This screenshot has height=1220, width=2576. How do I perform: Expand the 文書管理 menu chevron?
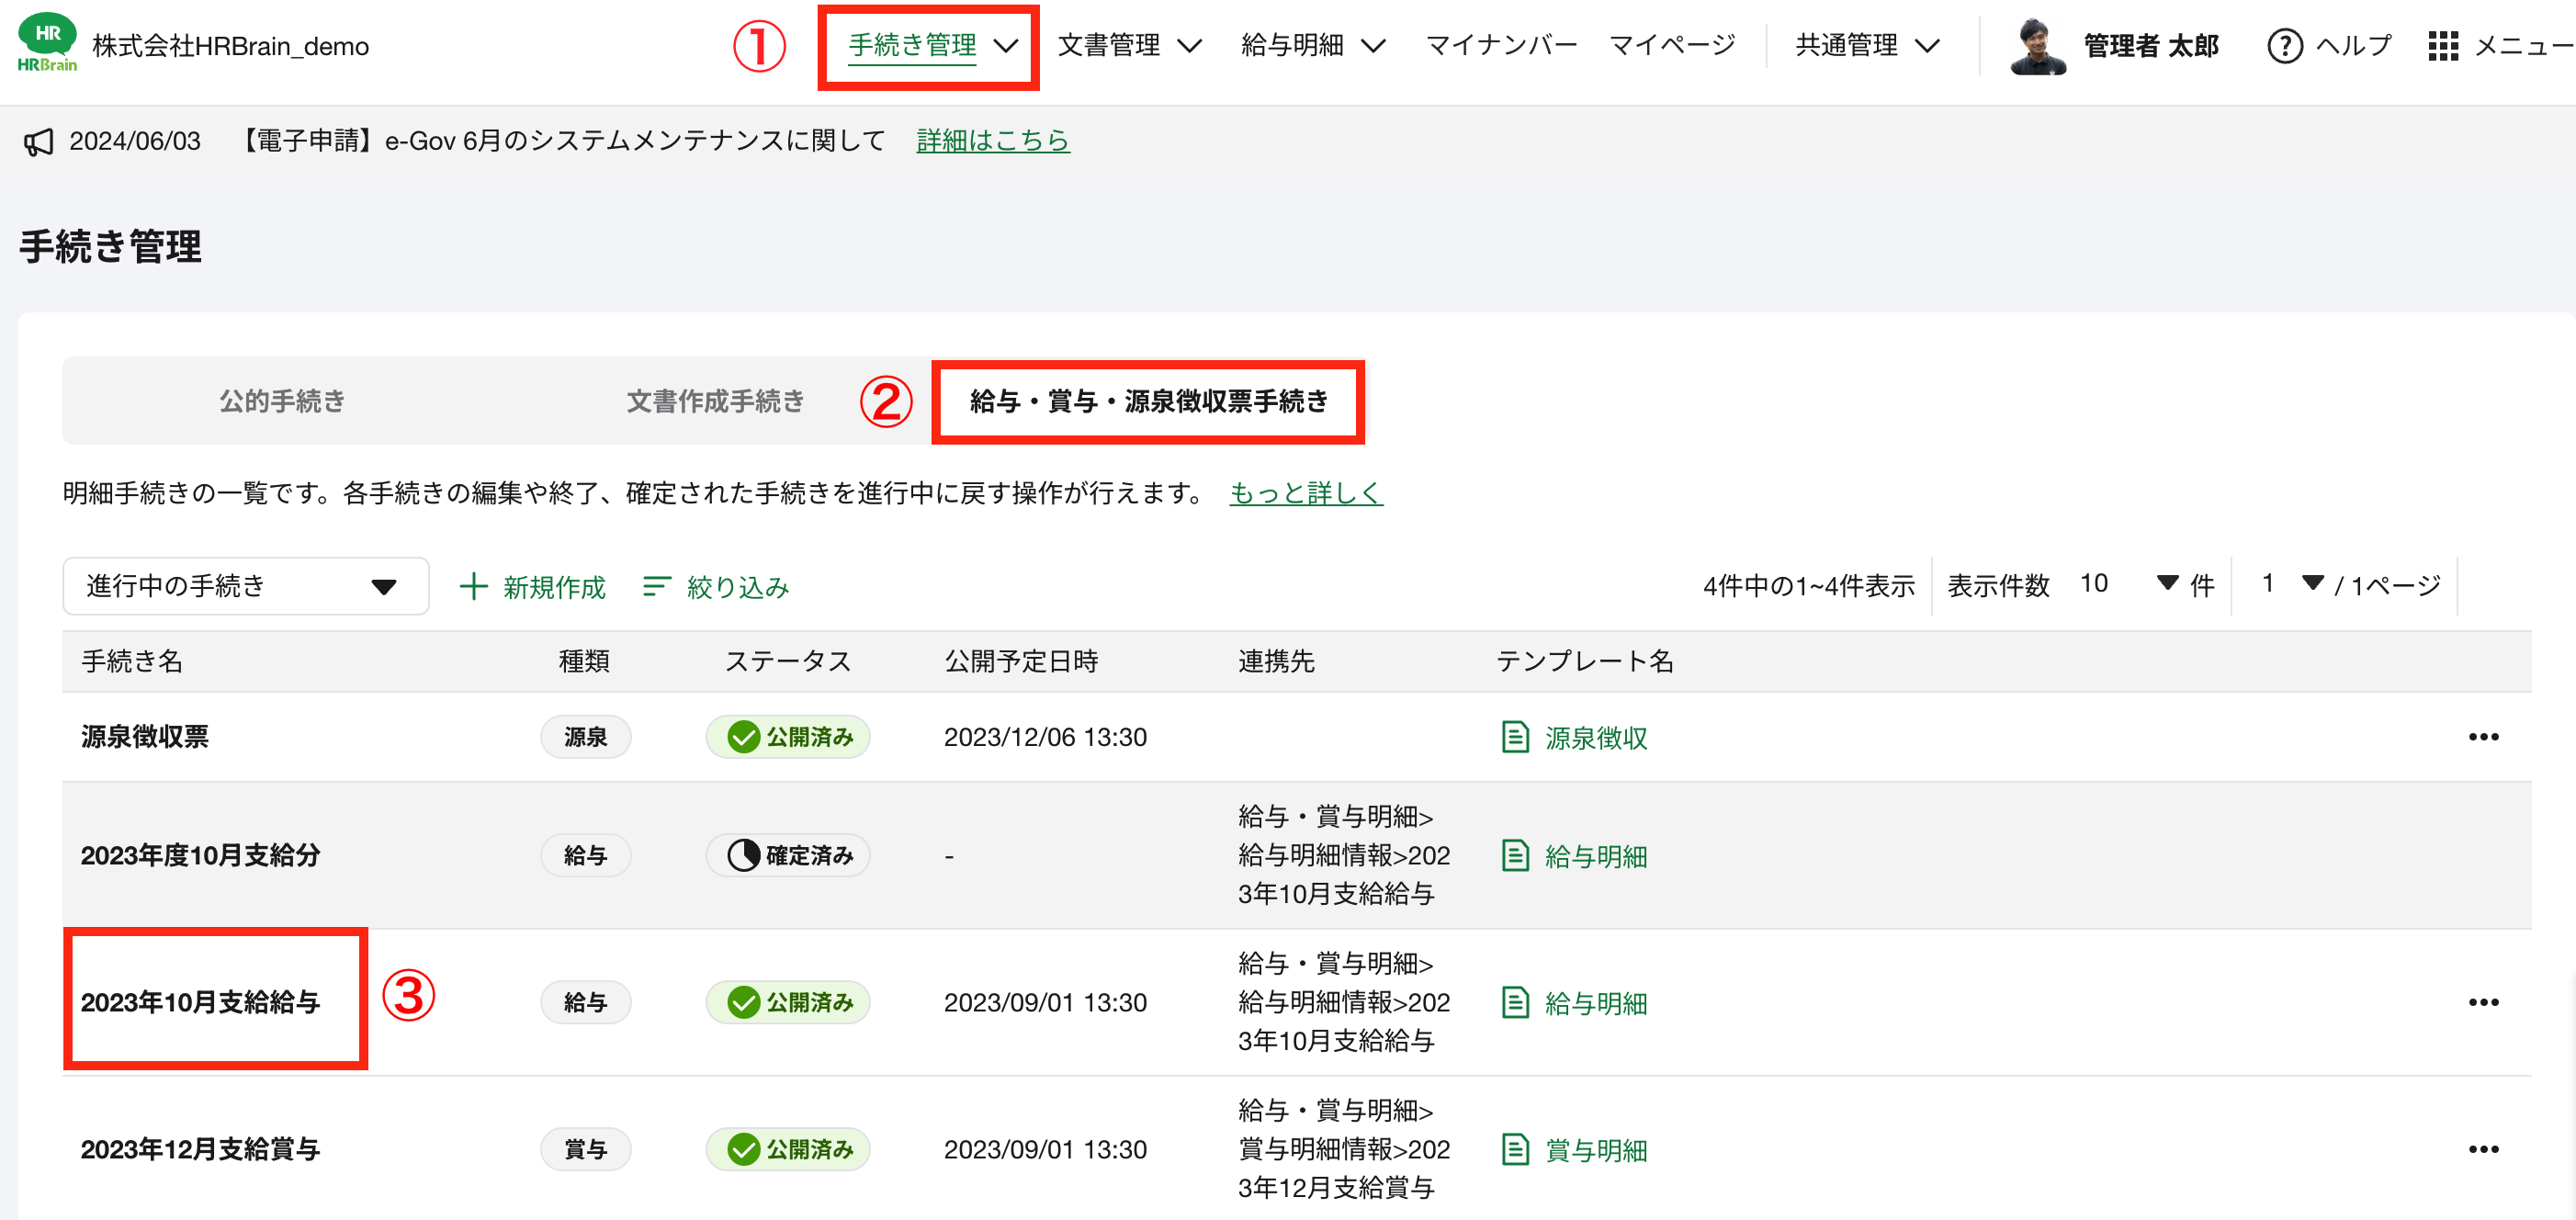pos(1189,46)
